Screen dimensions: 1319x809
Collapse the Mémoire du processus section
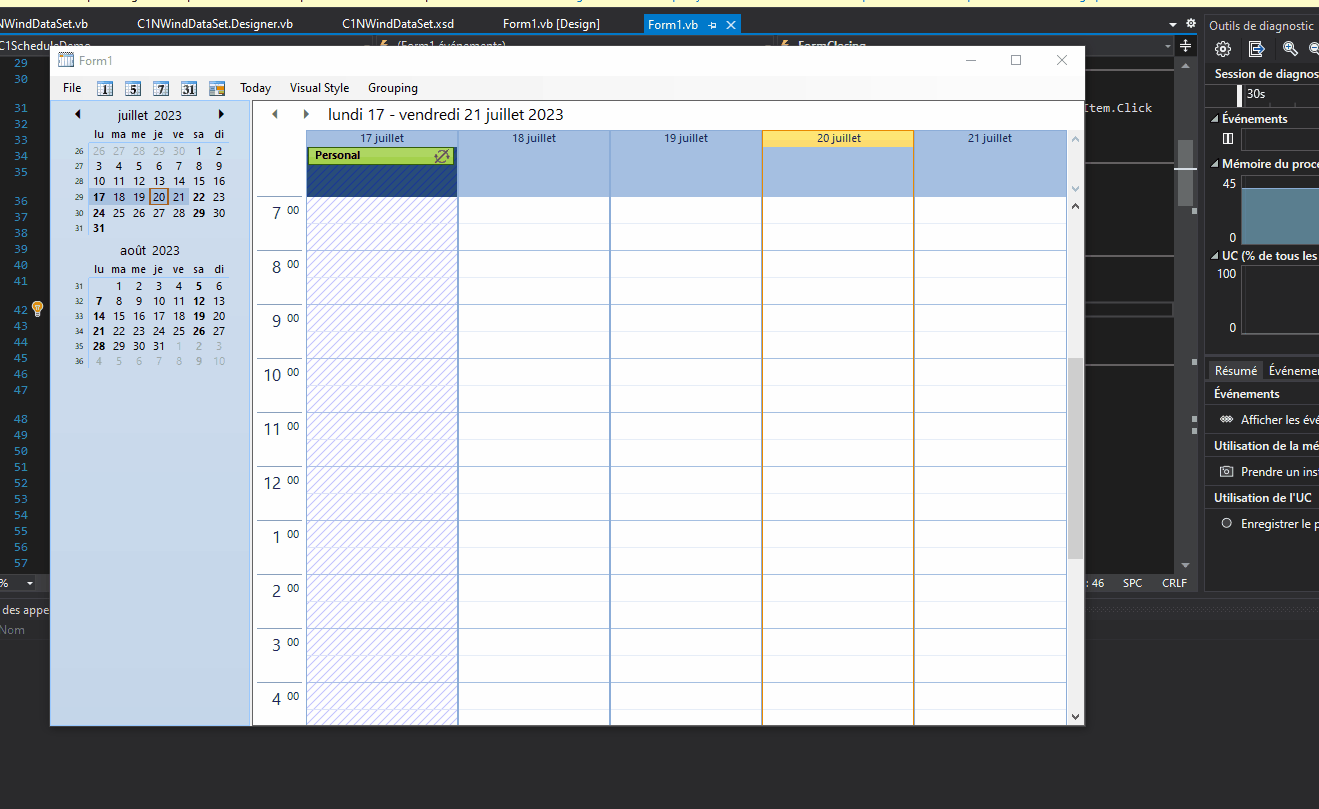click(1215, 164)
